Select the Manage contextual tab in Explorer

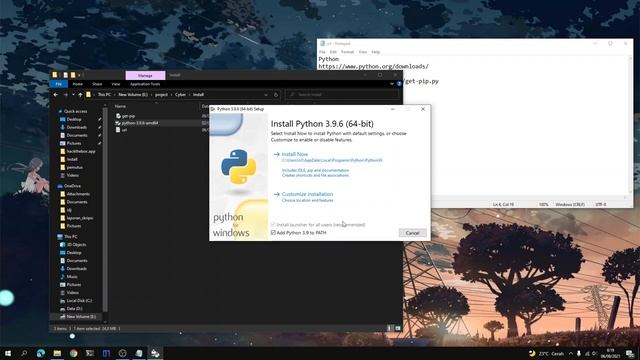click(x=145, y=76)
